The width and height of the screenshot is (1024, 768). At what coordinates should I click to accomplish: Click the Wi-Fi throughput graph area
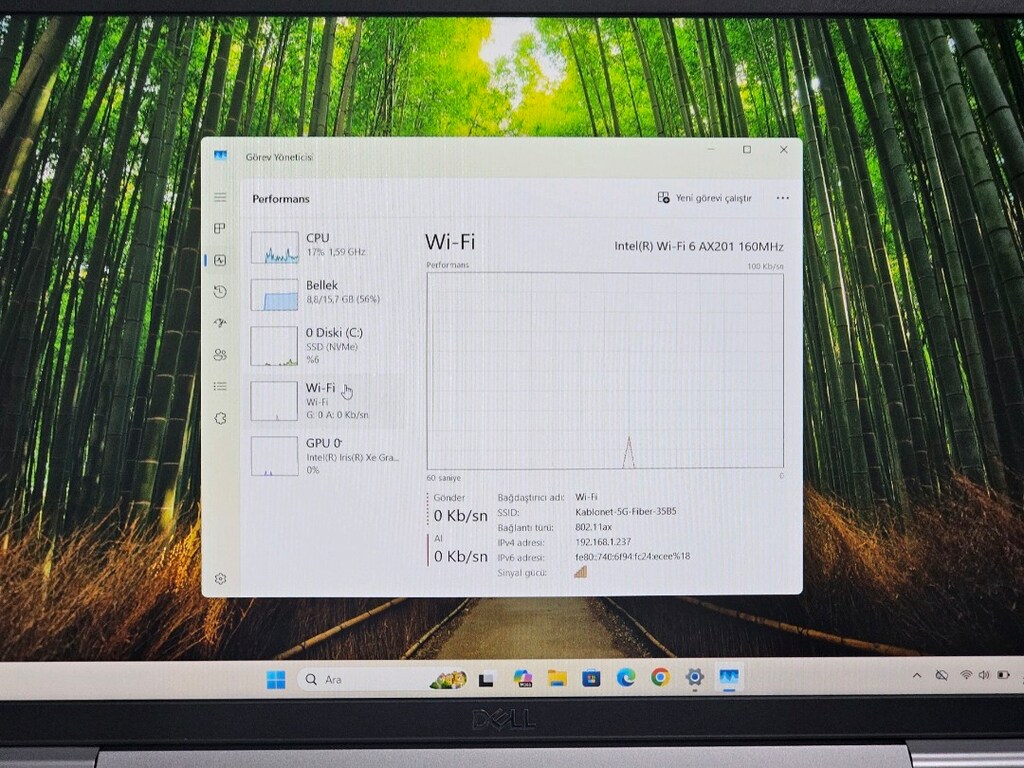pyautogui.click(x=605, y=370)
